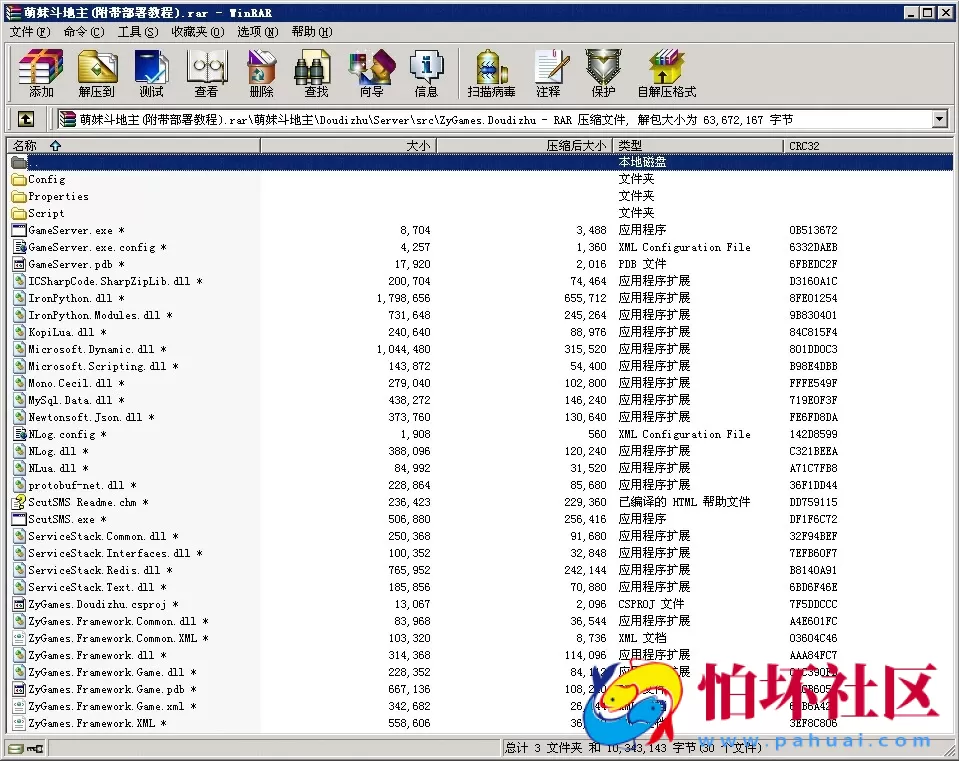This screenshot has width=959, height=761.
Task: Select GameServer.exe file entry
Action: click(70, 231)
